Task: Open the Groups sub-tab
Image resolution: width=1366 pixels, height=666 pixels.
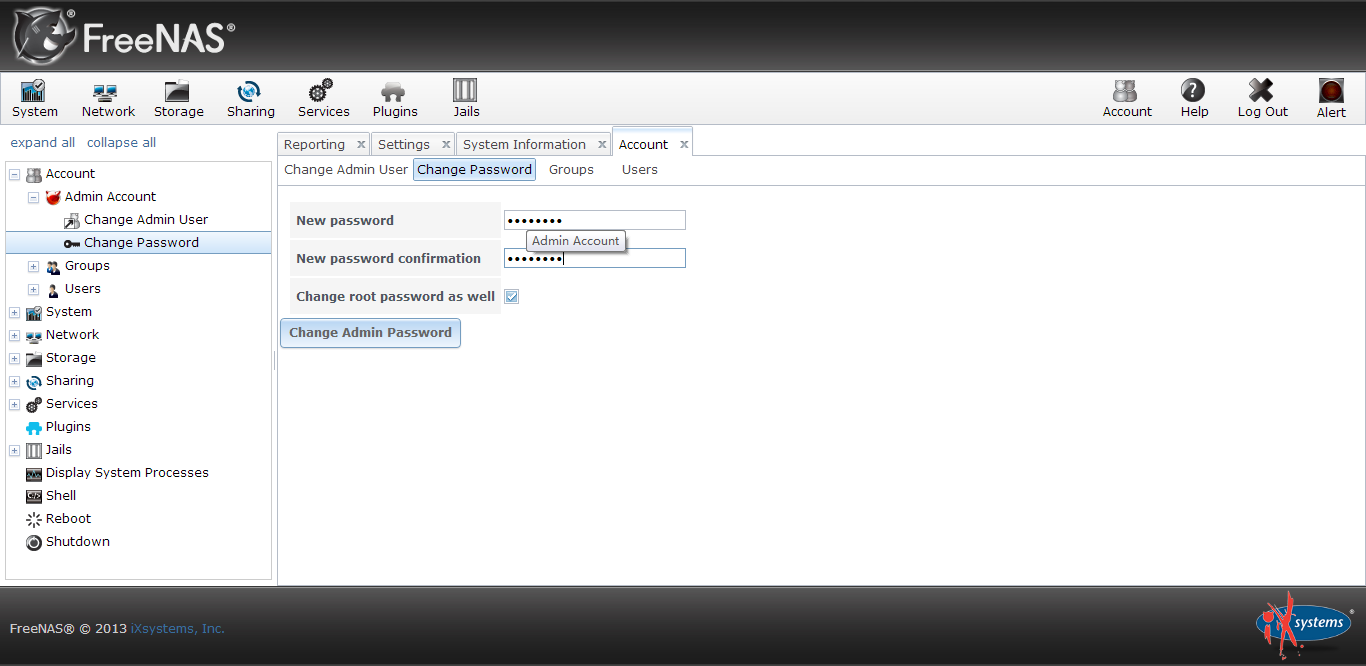Action: (571, 170)
